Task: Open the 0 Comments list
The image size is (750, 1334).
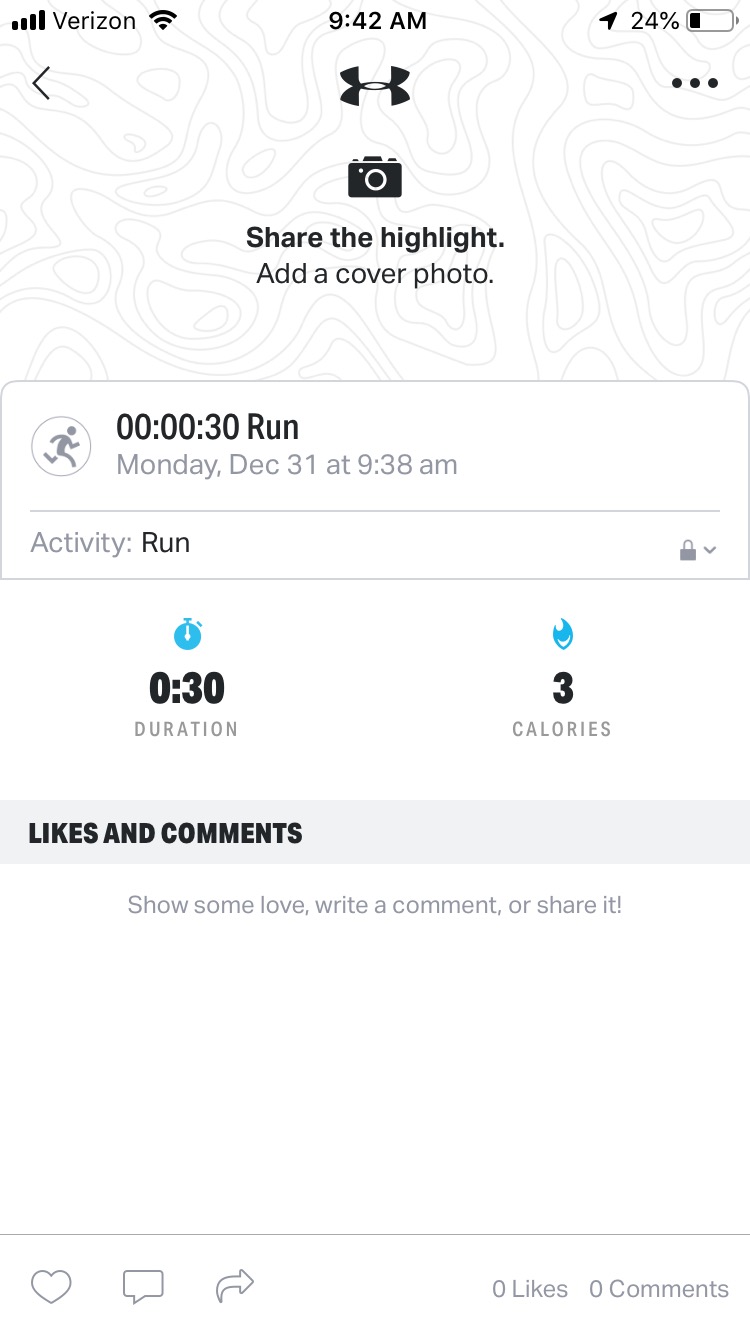Action: (659, 1289)
